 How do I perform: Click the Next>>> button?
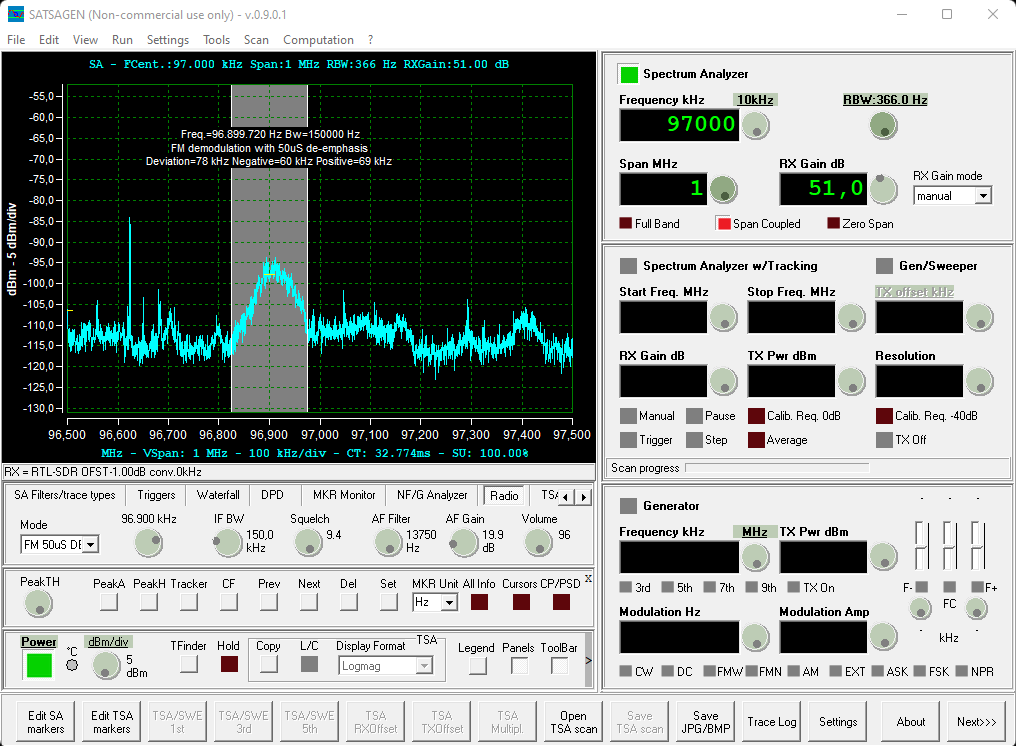tap(976, 722)
